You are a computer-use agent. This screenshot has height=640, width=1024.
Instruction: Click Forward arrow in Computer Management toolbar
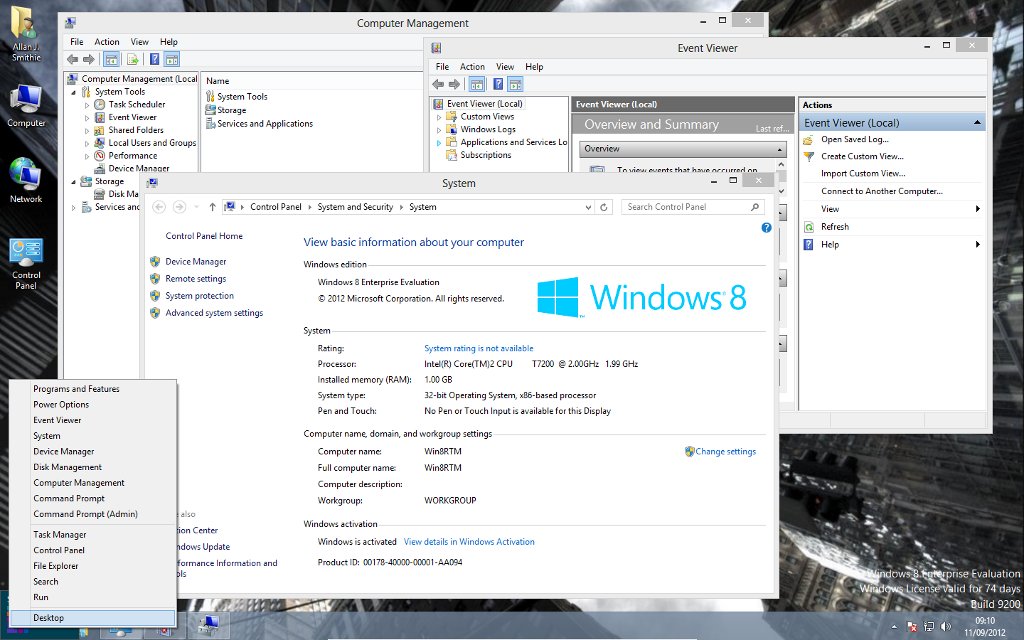click(x=89, y=59)
